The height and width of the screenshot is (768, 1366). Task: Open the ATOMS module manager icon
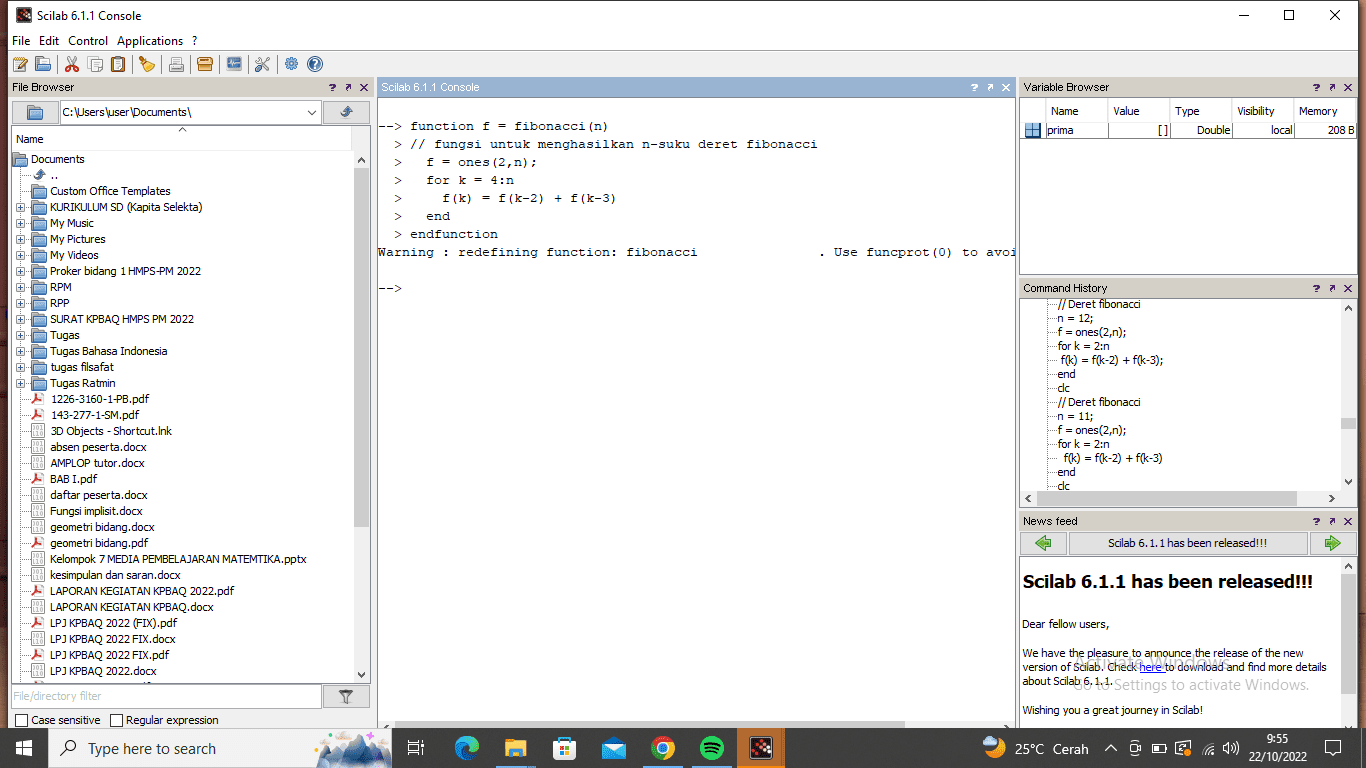pos(205,64)
